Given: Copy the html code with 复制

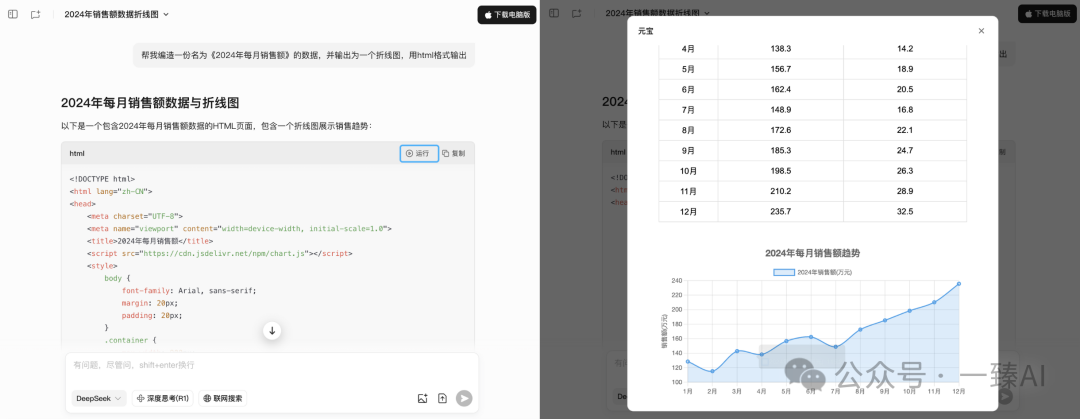Looking at the screenshot, I should tap(453, 153).
